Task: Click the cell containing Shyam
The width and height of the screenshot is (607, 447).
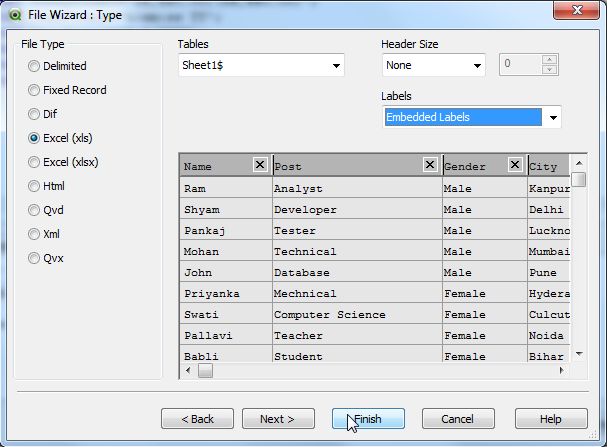Action: point(226,209)
